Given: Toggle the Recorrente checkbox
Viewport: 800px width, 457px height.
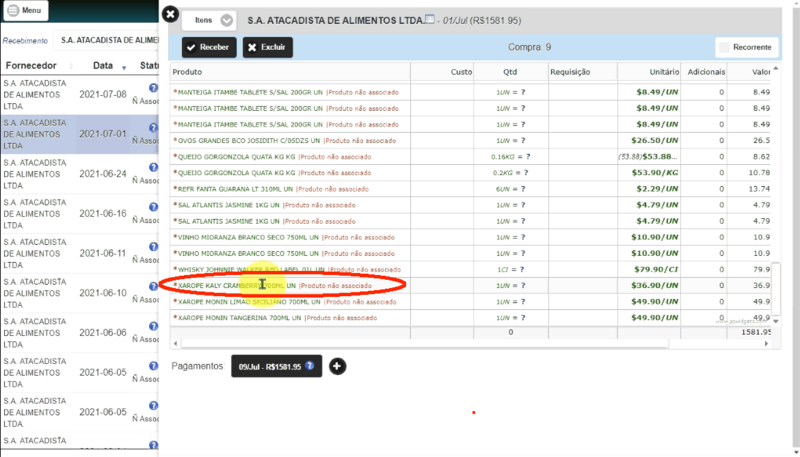Looking at the screenshot, I should point(724,47).
